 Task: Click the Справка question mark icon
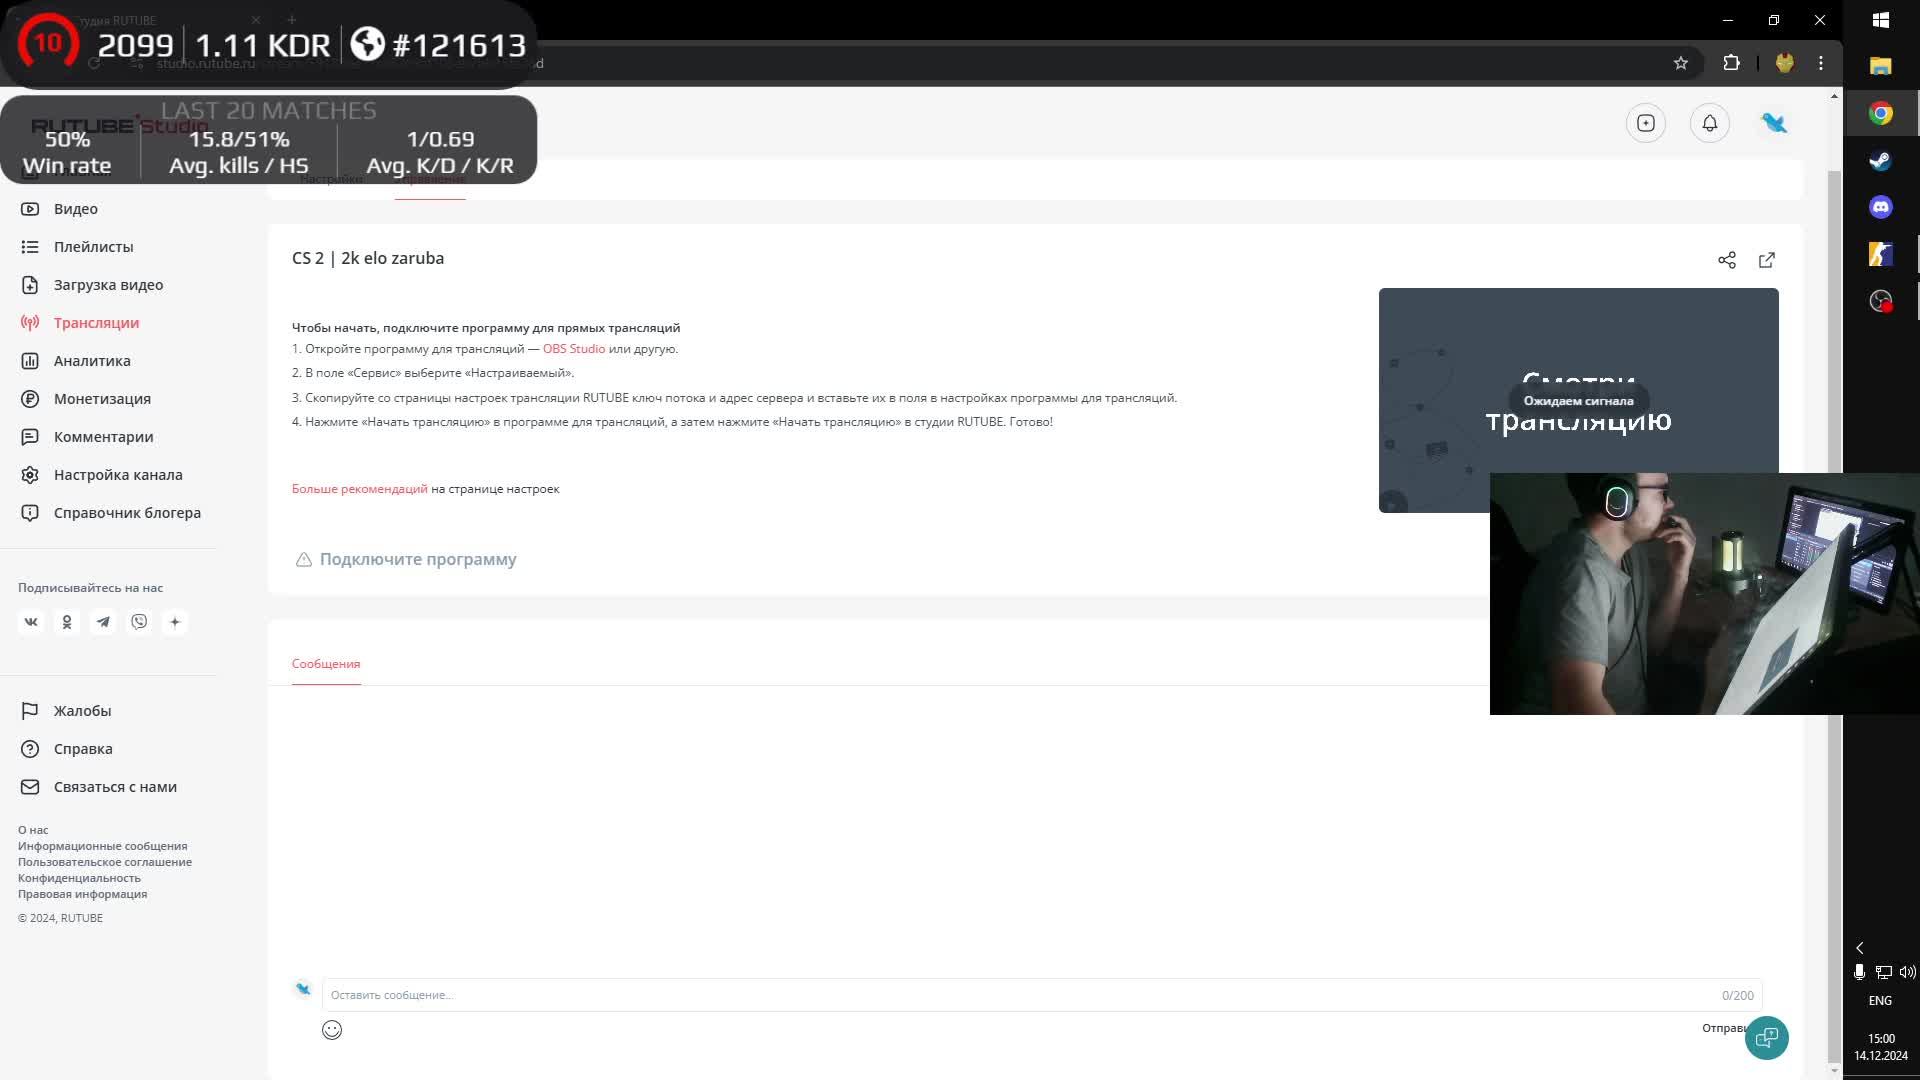[30, 749]
